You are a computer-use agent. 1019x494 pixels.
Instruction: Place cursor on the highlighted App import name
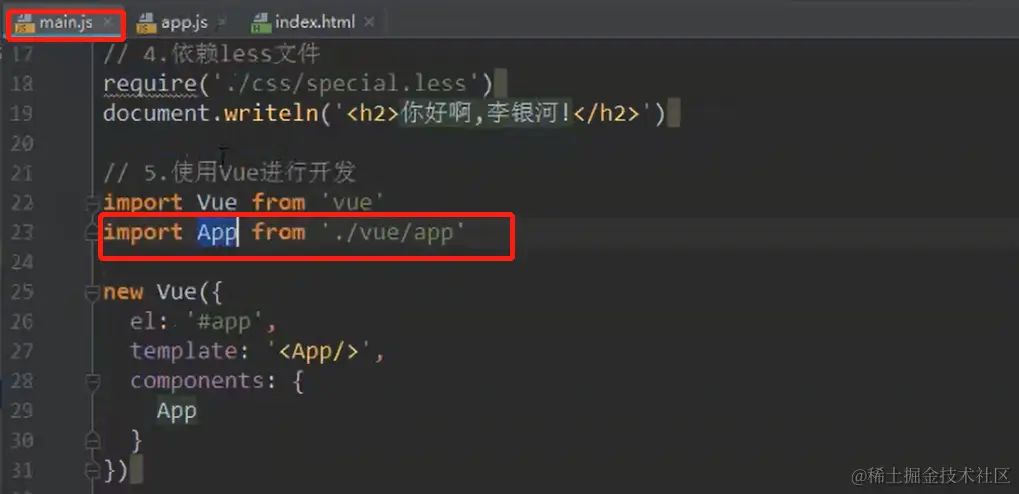(217, 233)
